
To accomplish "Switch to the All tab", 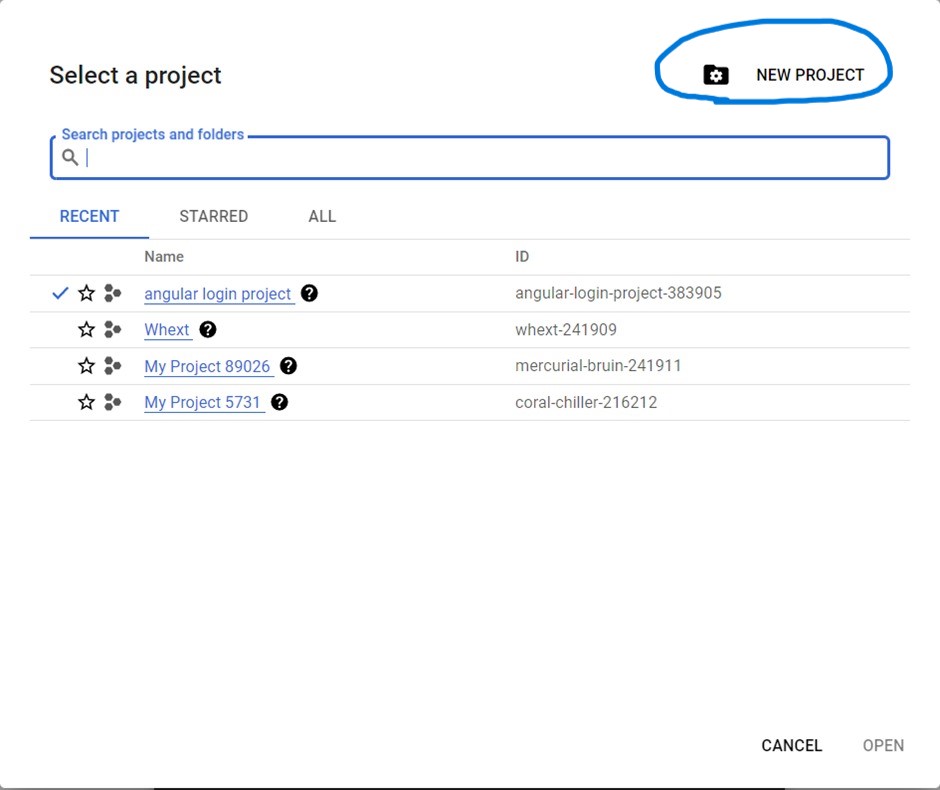I will (x=322, y=216).
